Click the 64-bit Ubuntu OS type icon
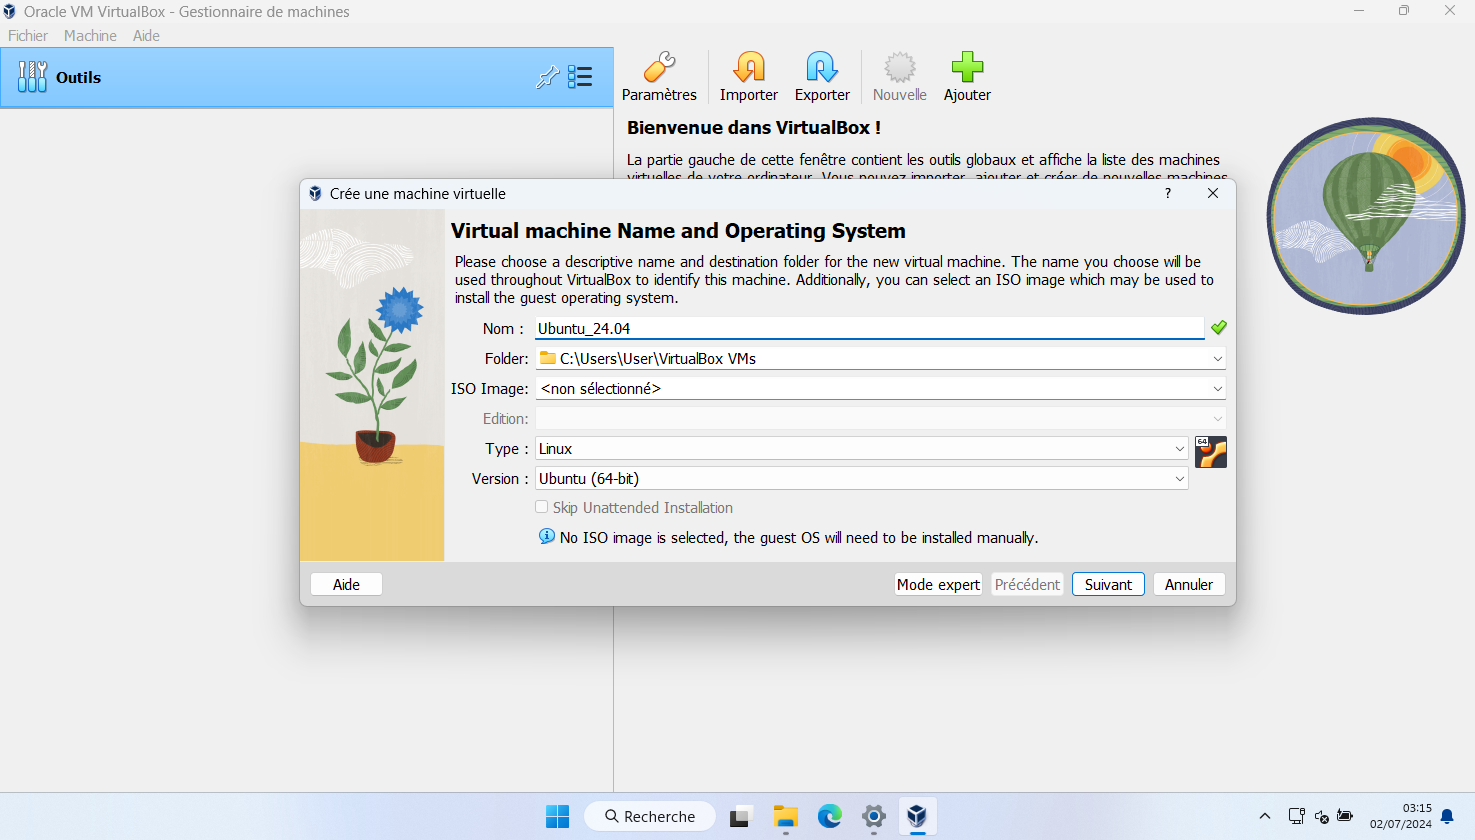The height and width of the screenshot is (840, 1475). click(1210, 452)
